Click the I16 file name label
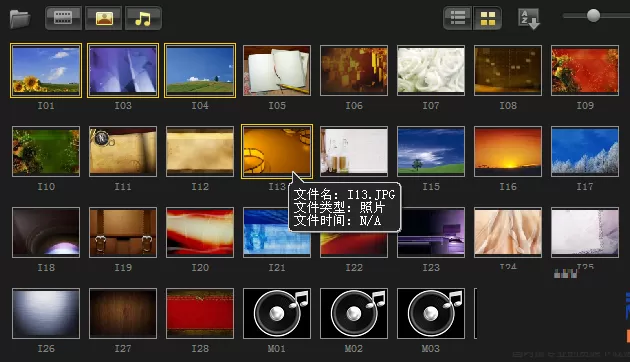 pos(508,187)
